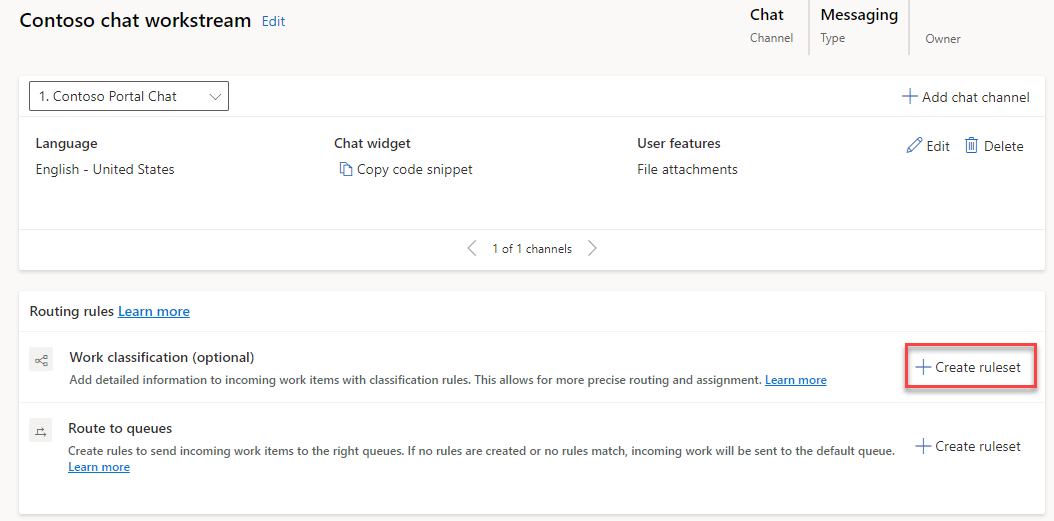Screen dimensions: 1054x521
Task: Click the 'User features' label
Action: click(x=679, y=143)
